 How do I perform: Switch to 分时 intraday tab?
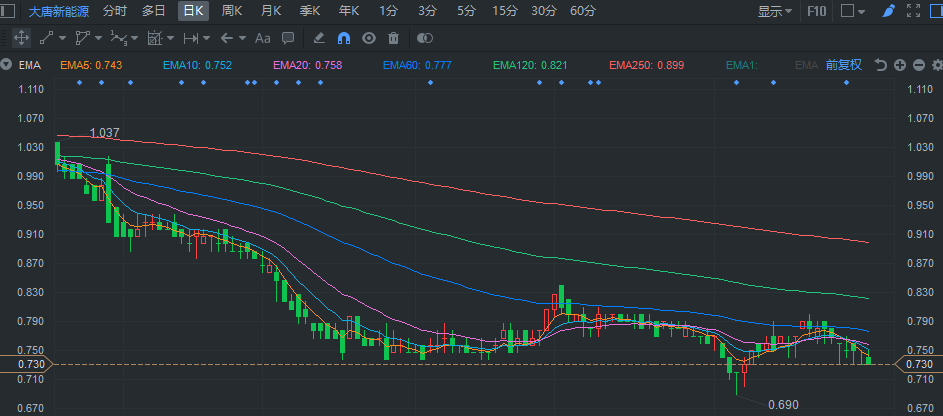coord(115,11)
